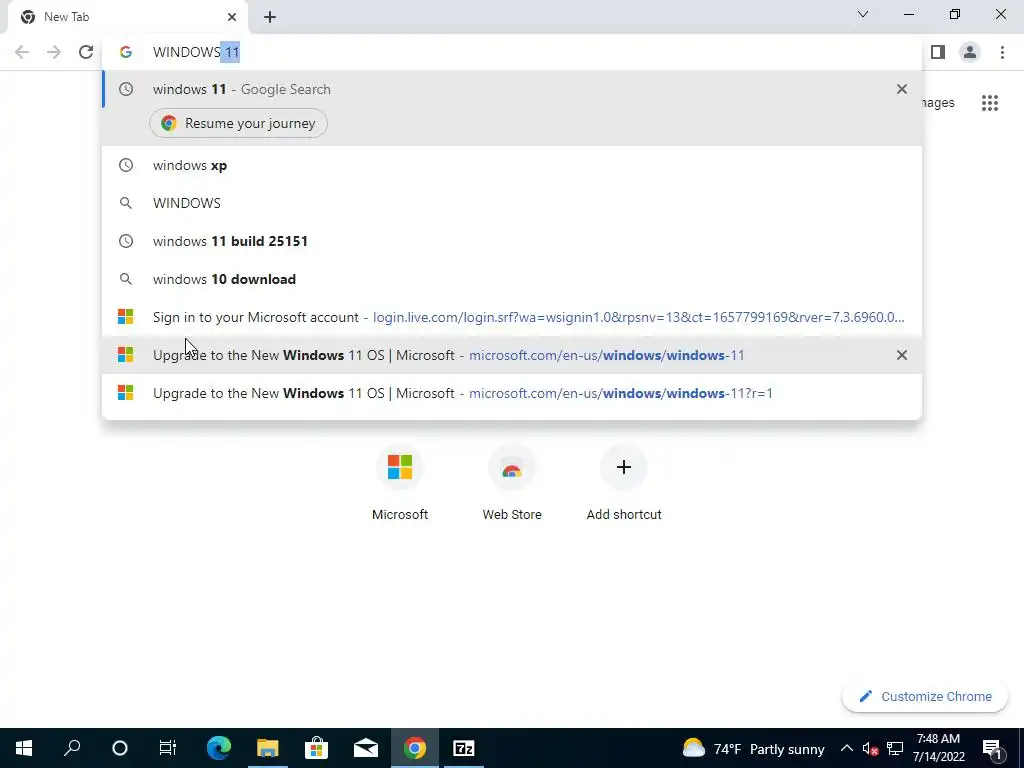Go forward using the forward arrow
This screenshot has height=768, width=1024.
[54, 52]
